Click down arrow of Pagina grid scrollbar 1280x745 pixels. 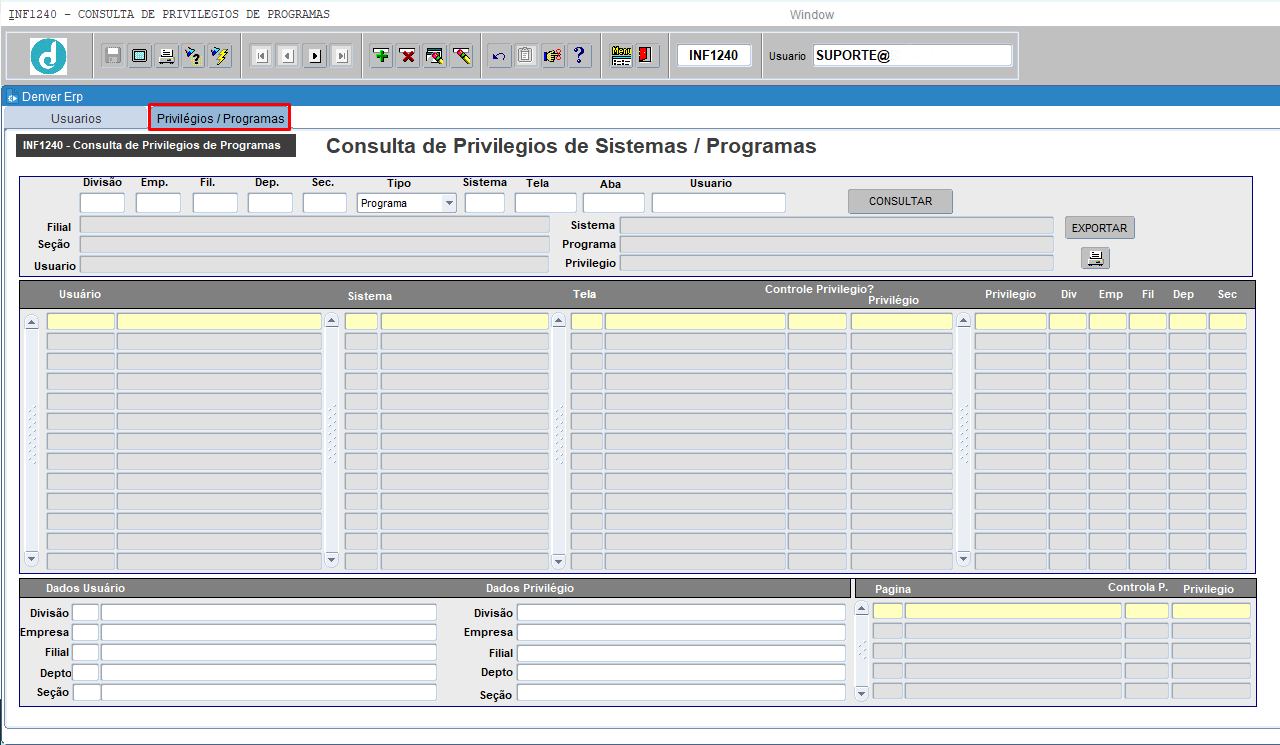coord(862,692)
